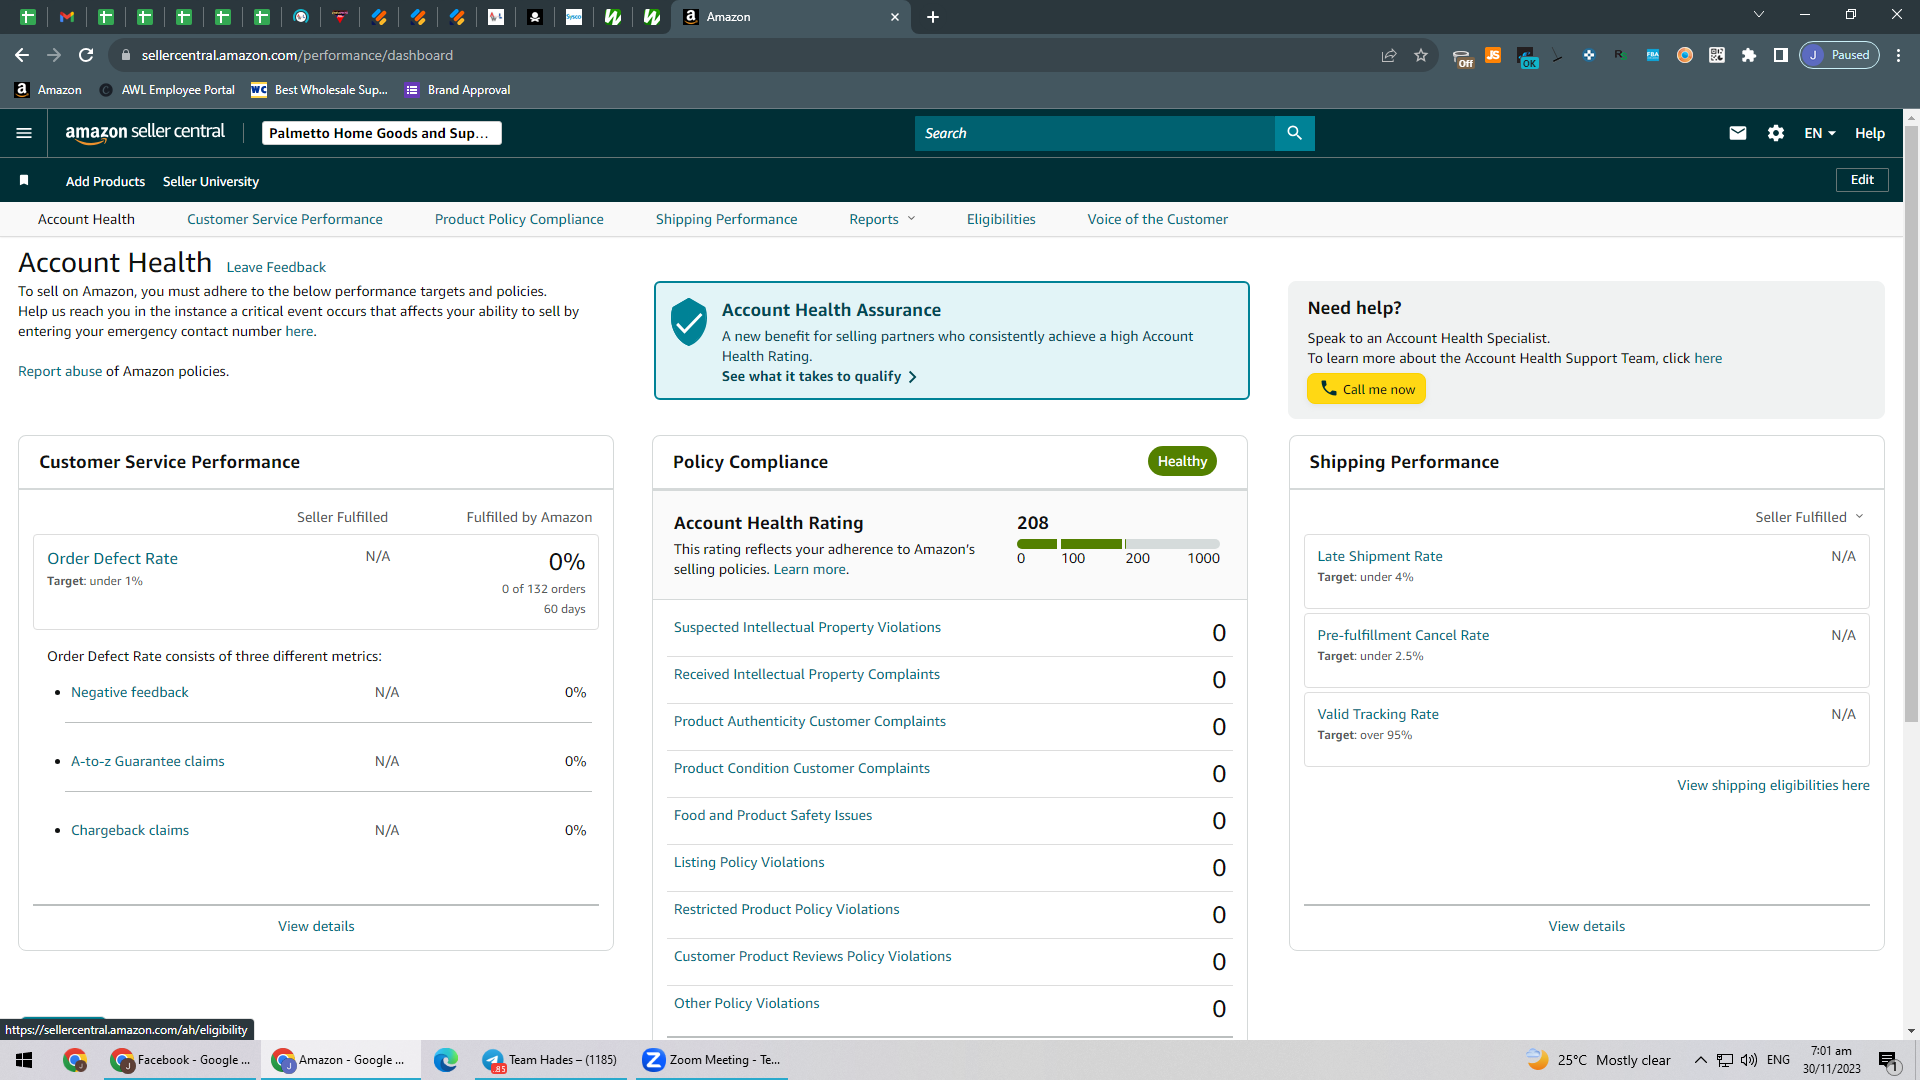This screenshot has width=1920, height=1080.
Task: Bookmark this page with star icon
Action: pyautogui.click(x=1421, y=55)
